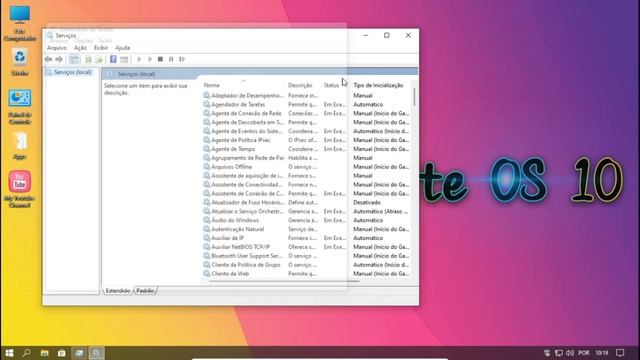
Task: Select Agrupamento de Rede de Par service
Action: (x=247, y=158)
